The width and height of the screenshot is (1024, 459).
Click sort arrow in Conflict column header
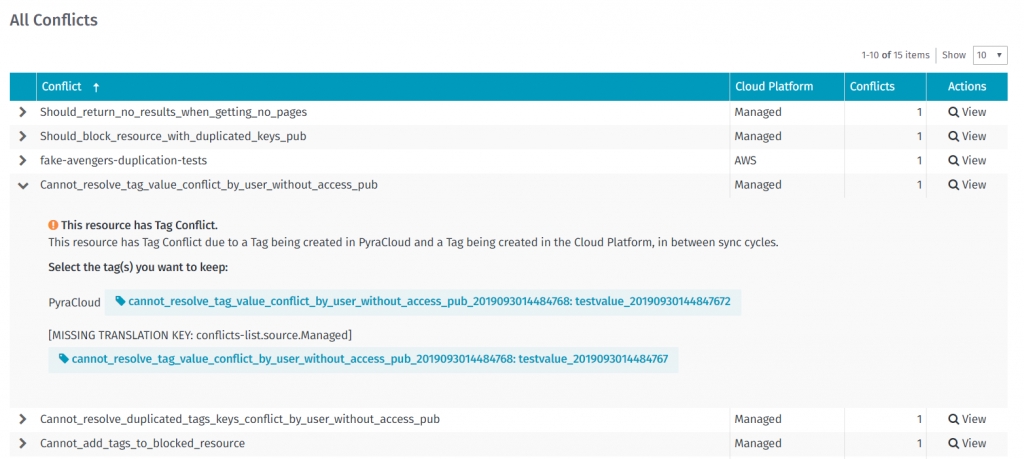coord(96,87)
